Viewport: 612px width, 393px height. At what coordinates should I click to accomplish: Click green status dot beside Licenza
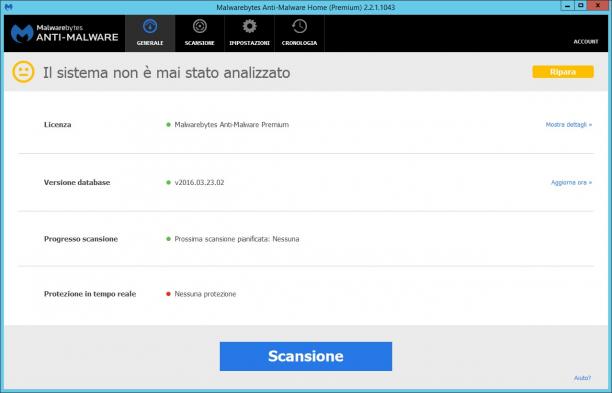tap(169, 125)
